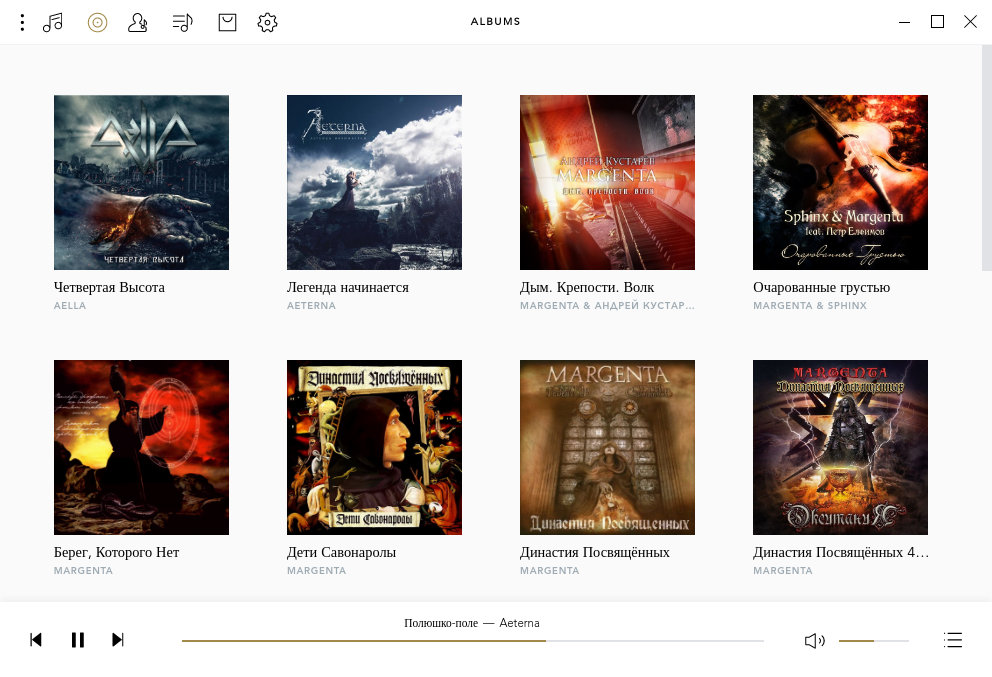Click the vertical scrollbar of album grid
Image resolution: width=992 pixels, height=677 pixels.
point(986,158)
